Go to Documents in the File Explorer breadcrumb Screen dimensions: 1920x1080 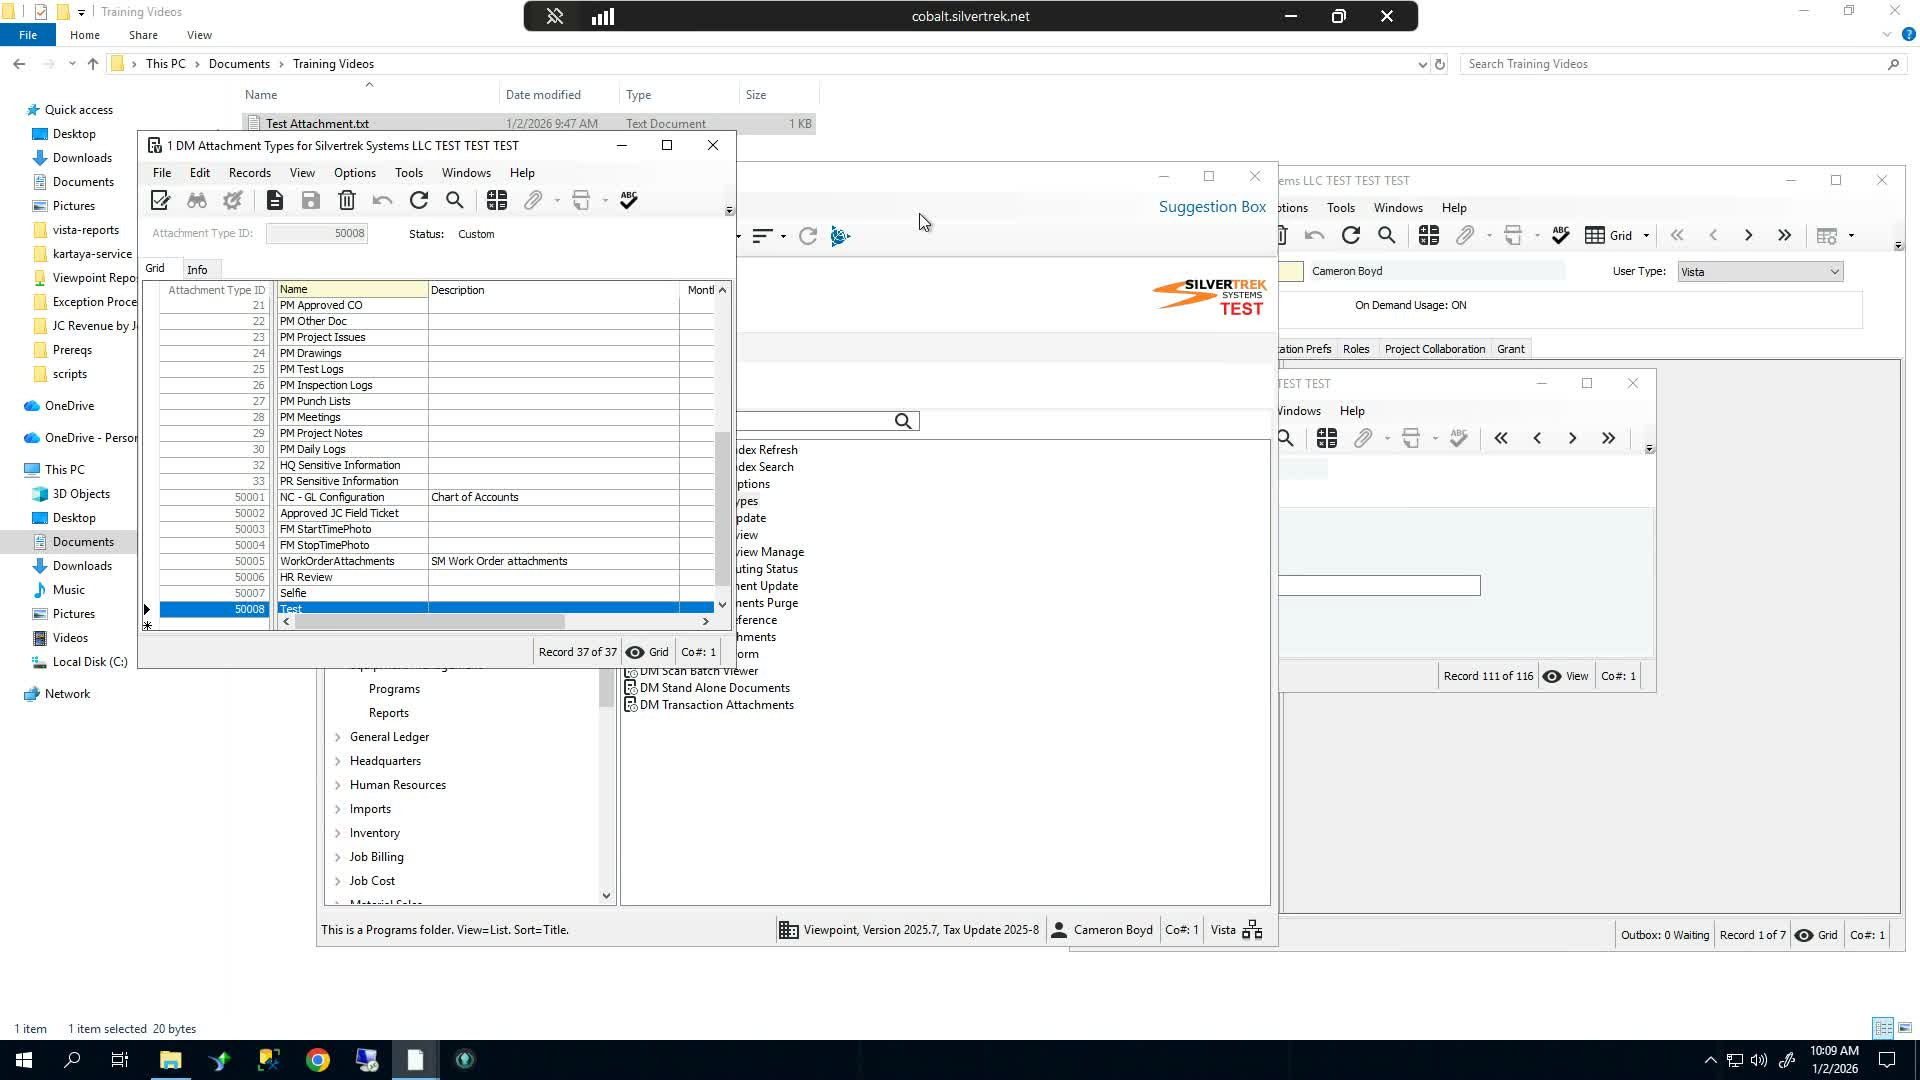(239, 64)
